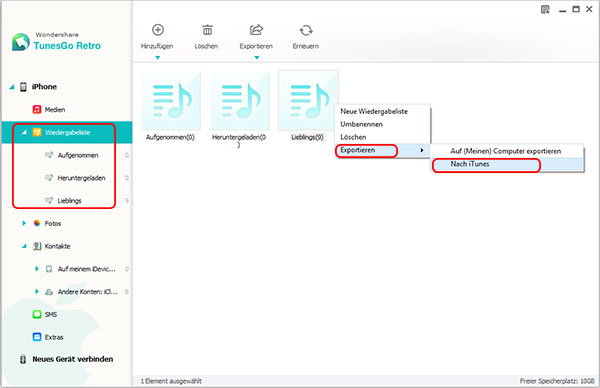Click the Aufgenommen playlist icon in sidebar
The width and height of the screenshot is (600, 388).
pos(49,155)
